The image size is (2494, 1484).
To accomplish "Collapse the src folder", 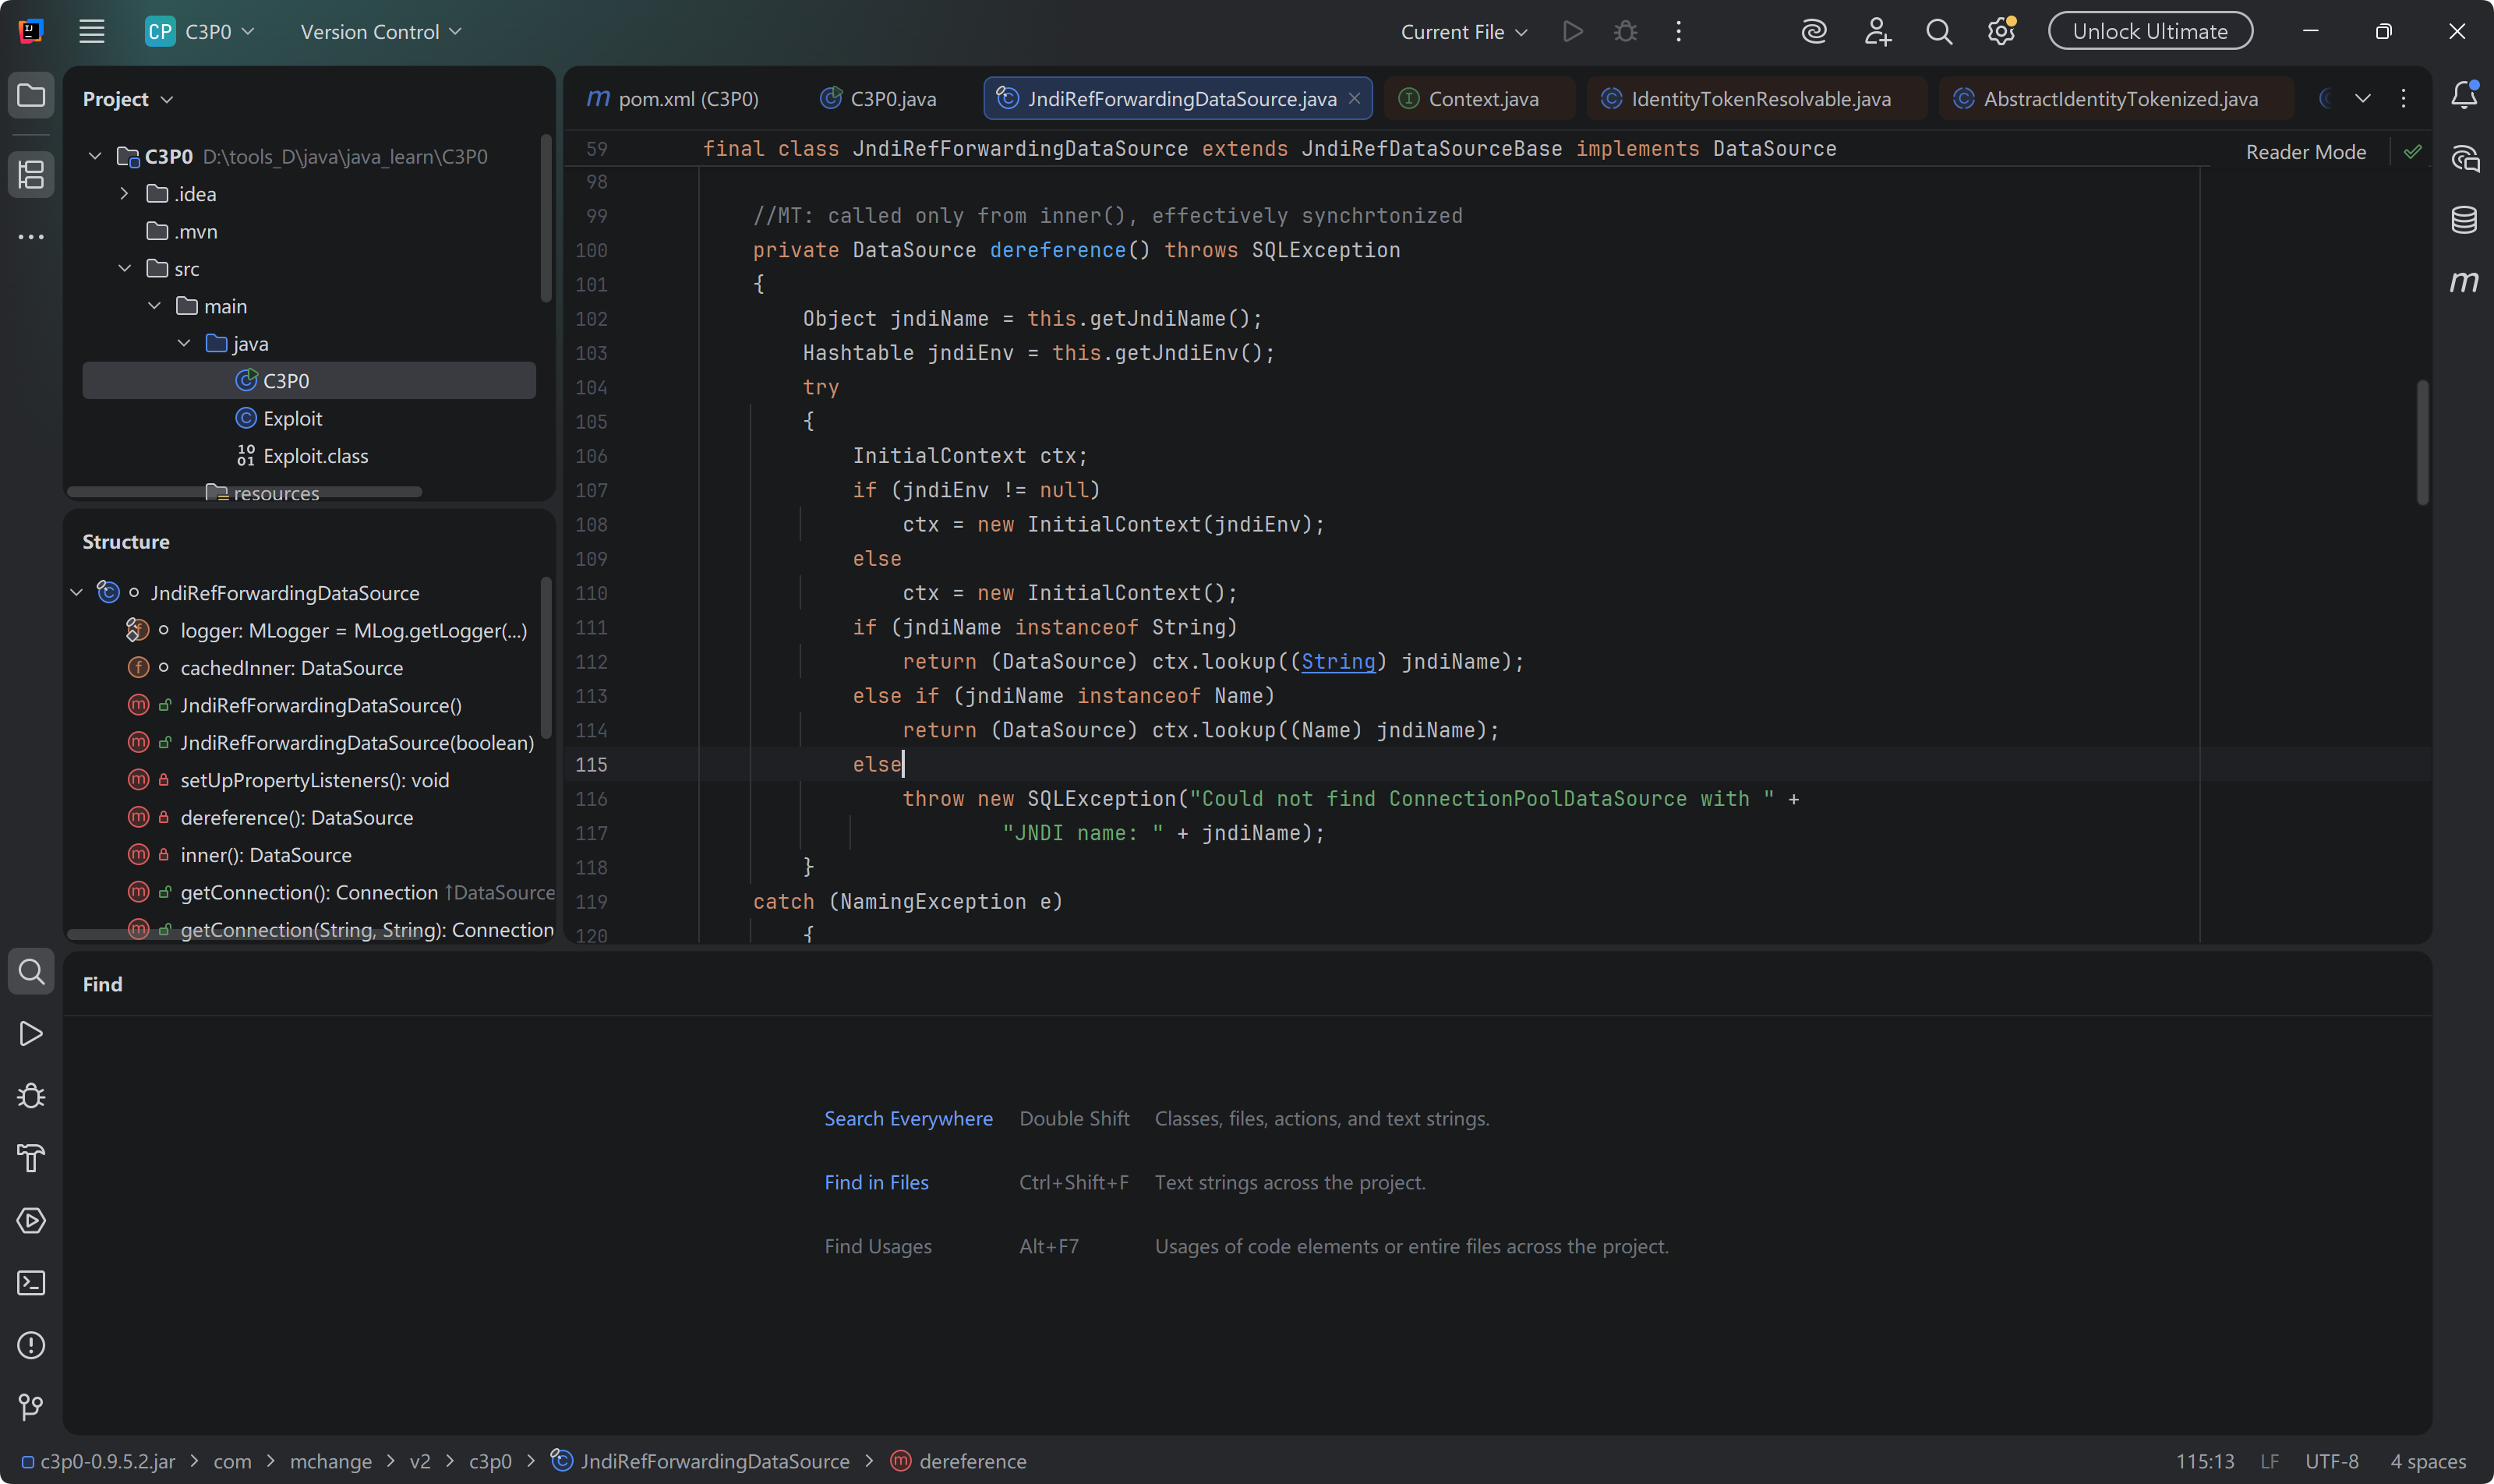I will coord(125,268).
